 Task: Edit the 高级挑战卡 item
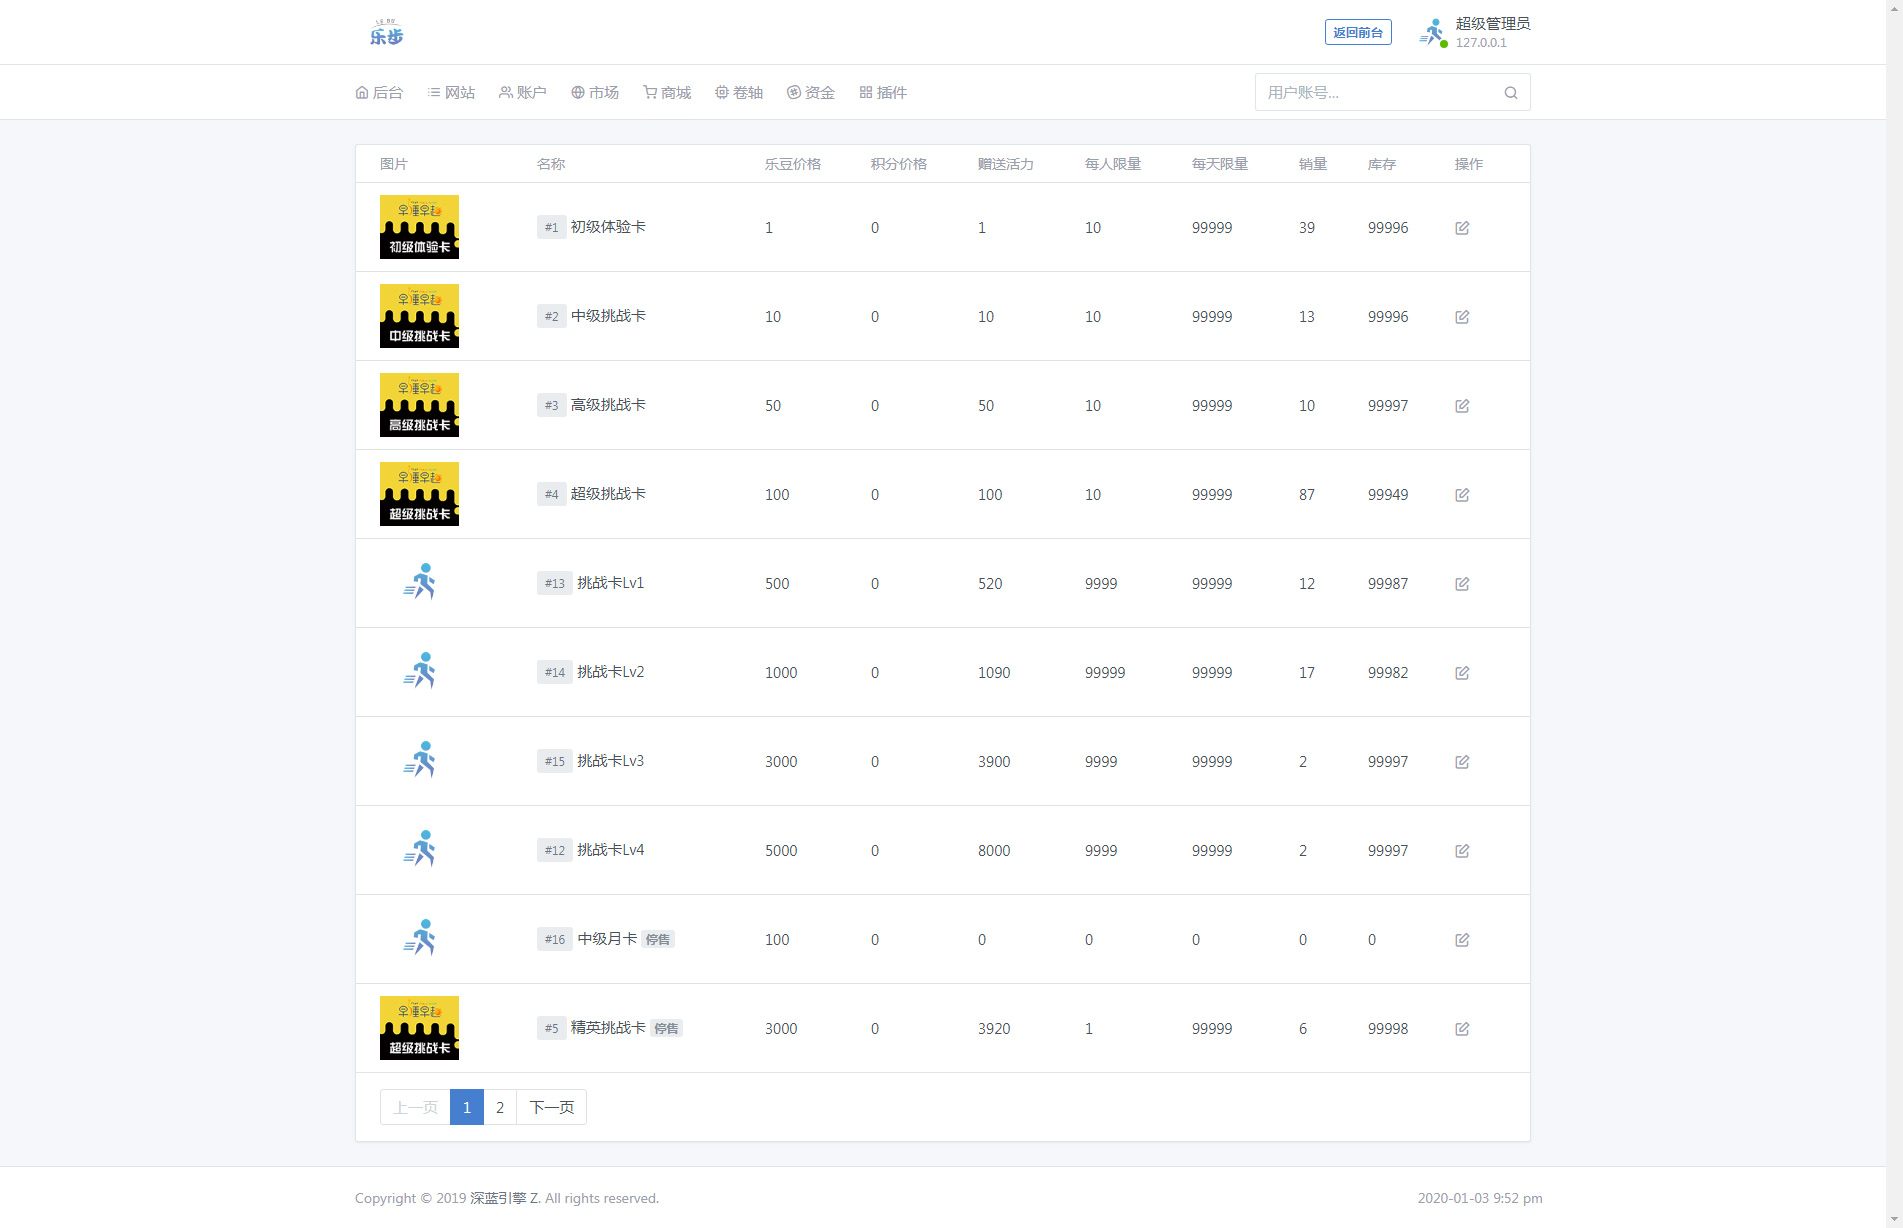tap(1462, 406)
